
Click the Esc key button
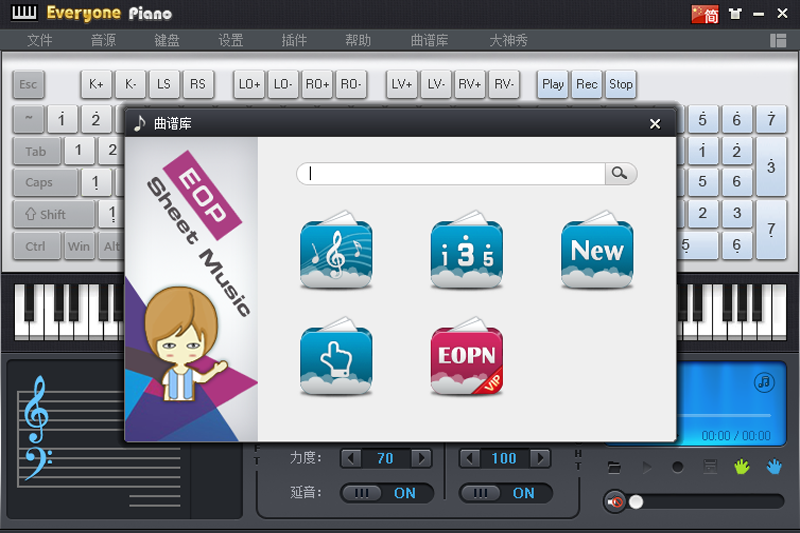(x=29, y=84)
